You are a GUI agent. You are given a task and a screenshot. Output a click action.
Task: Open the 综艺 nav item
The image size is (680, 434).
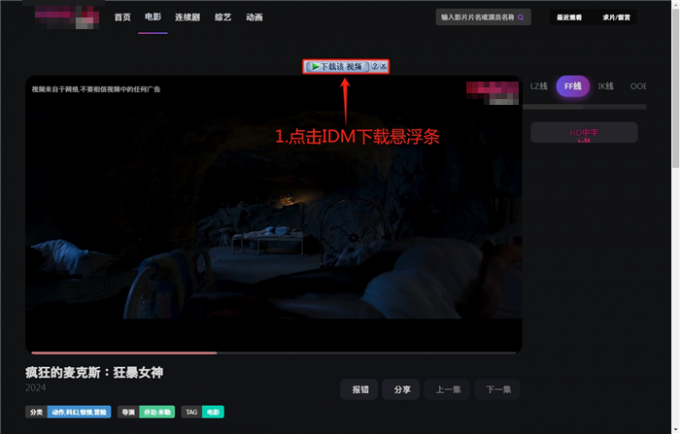click(223, 17)
